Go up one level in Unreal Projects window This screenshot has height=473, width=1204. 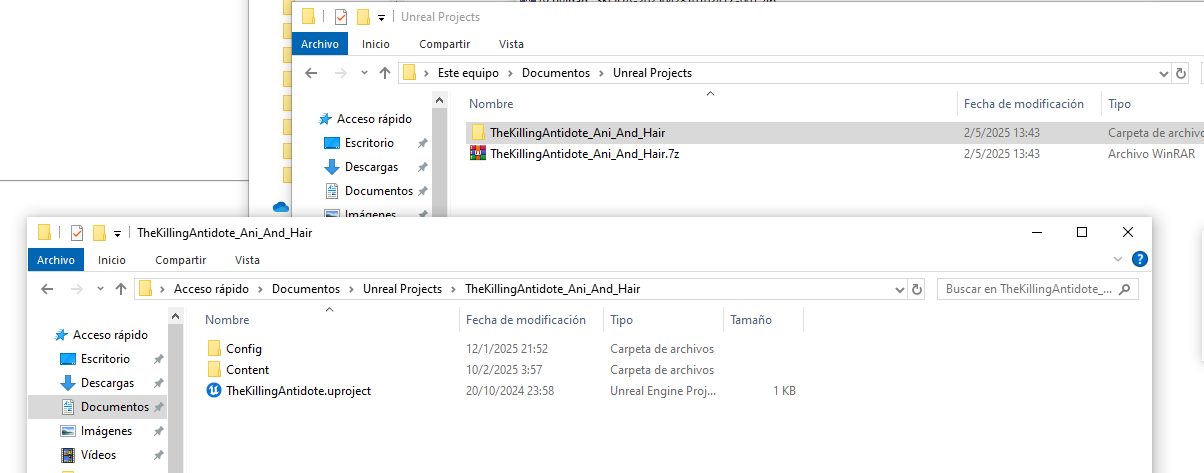385,73
